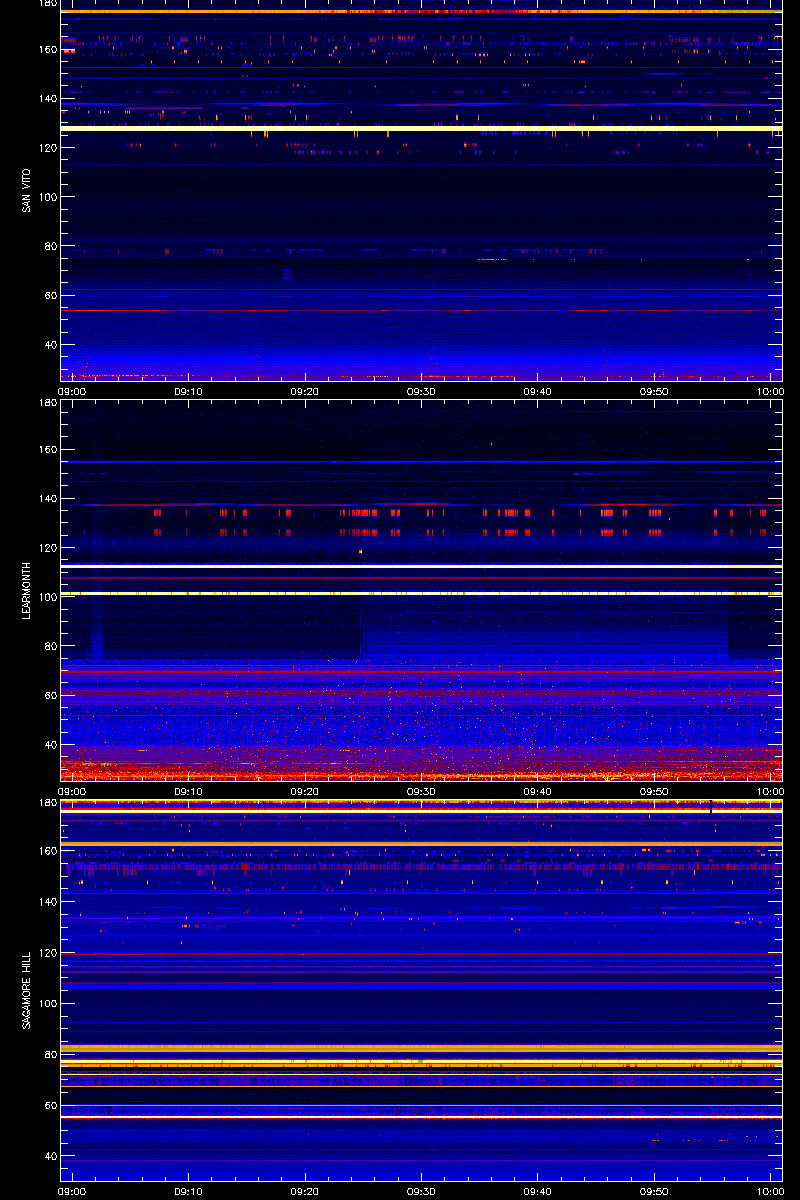Select the 09:40 time tick under San Vito panel
800x1200 pixels.
click(x=538, y=391)
